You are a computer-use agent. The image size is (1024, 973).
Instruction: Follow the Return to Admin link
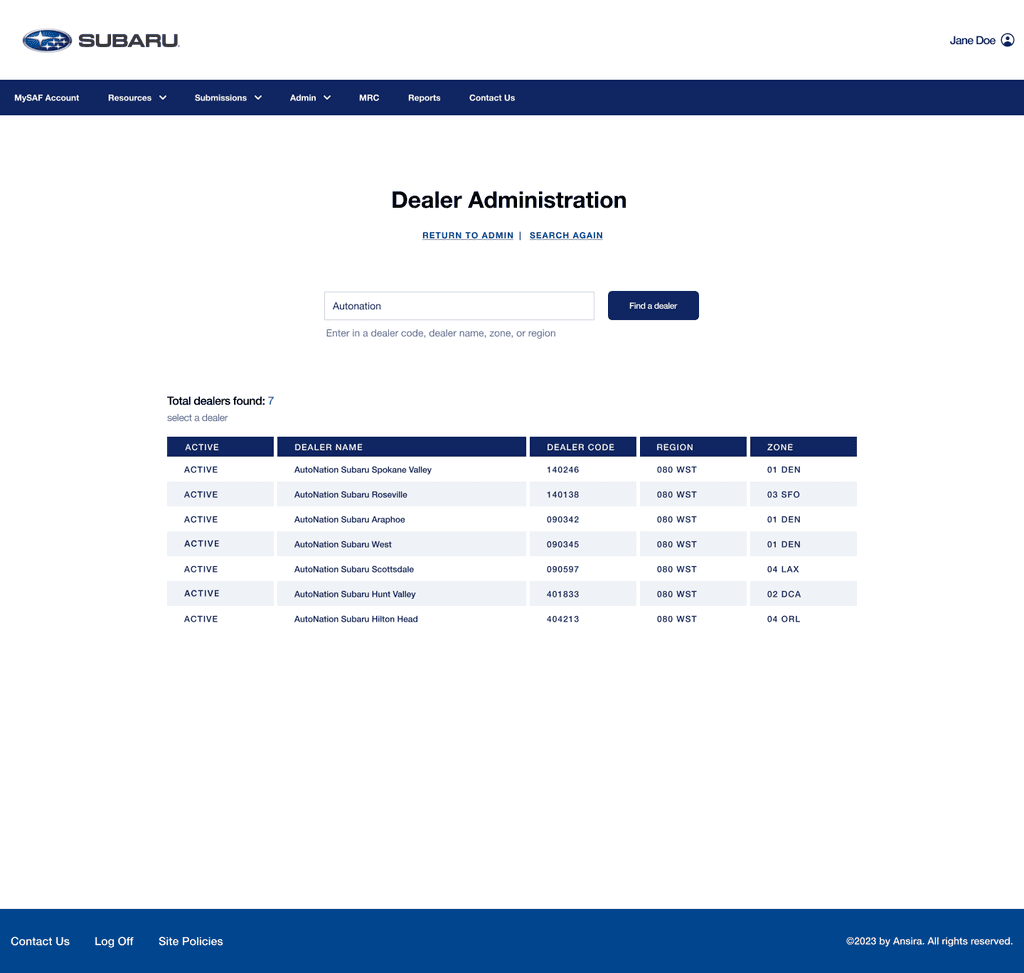point(468,235)
